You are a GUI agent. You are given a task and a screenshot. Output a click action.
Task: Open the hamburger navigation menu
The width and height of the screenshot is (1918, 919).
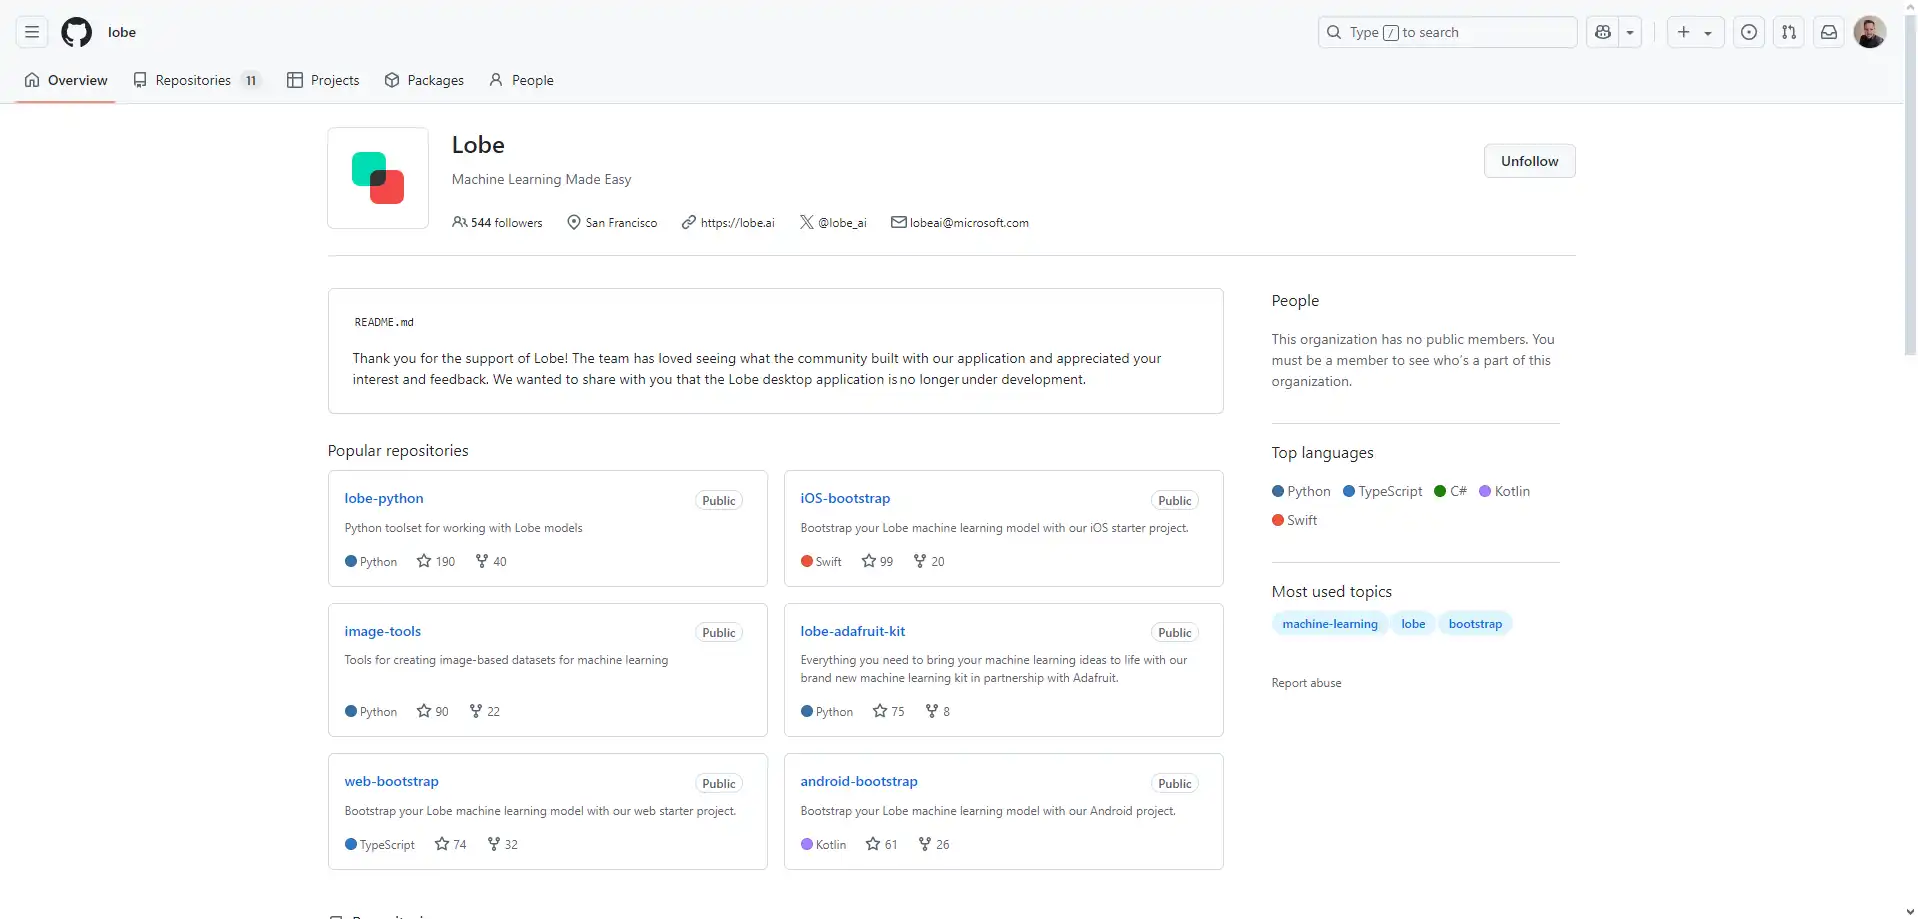pos(32,32)
